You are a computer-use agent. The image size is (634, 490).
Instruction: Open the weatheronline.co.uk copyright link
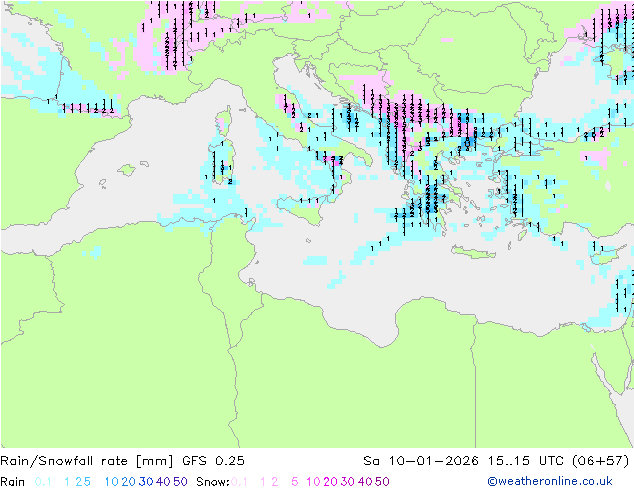tap(550, 481)
